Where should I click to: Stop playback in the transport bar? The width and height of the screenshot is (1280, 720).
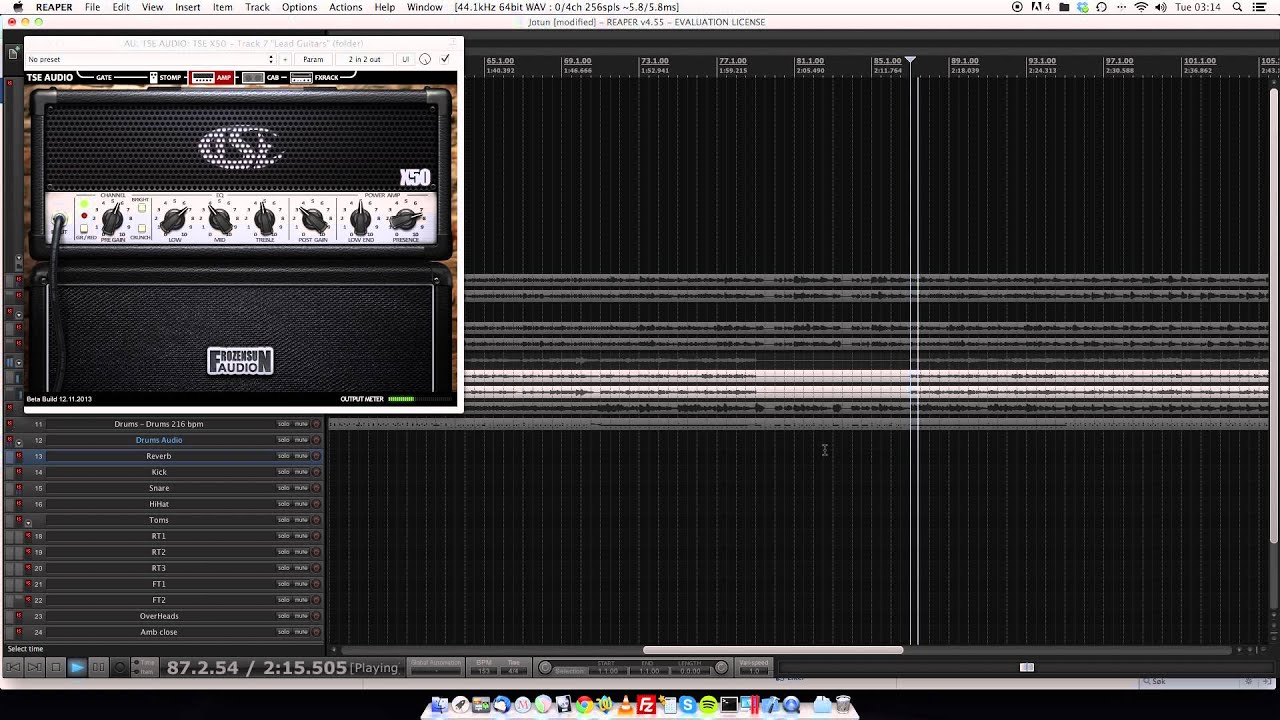56,667
